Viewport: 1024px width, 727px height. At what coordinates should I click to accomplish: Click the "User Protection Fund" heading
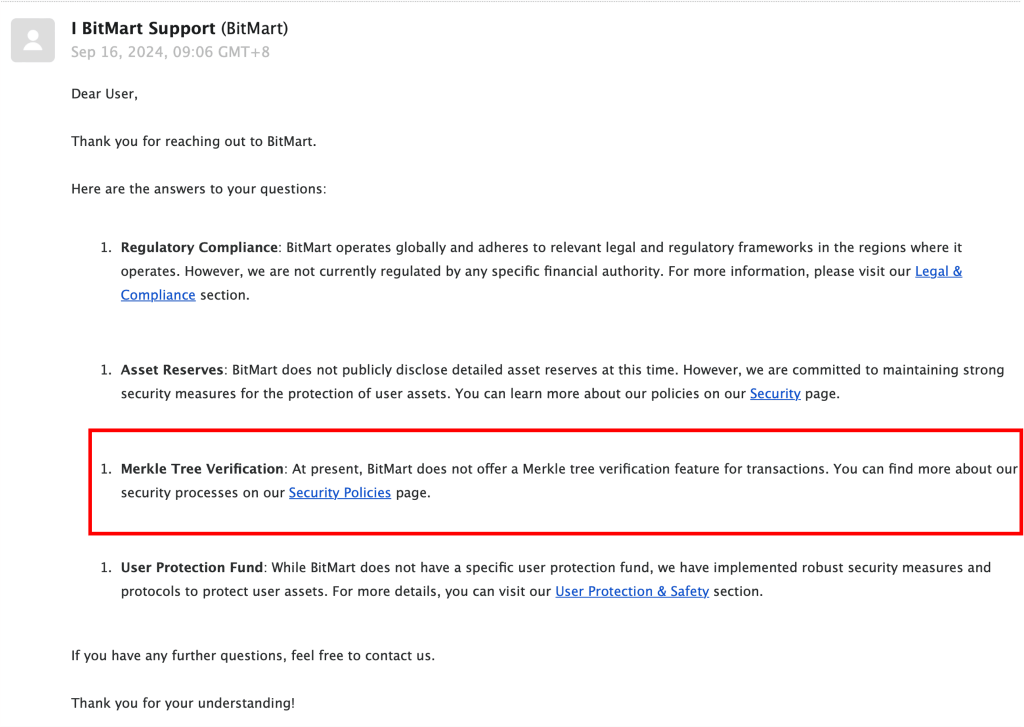click(x=191, y=568)
